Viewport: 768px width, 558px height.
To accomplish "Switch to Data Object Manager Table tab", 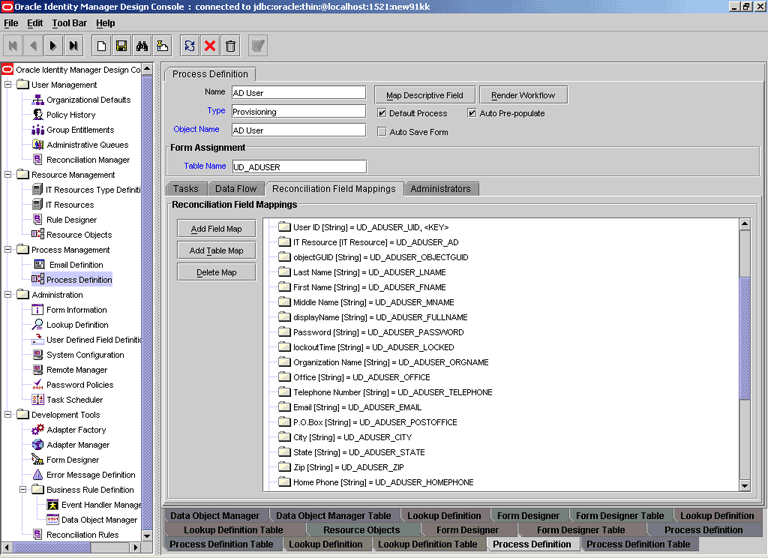I will pyautogui.click(x=334, y=516).
